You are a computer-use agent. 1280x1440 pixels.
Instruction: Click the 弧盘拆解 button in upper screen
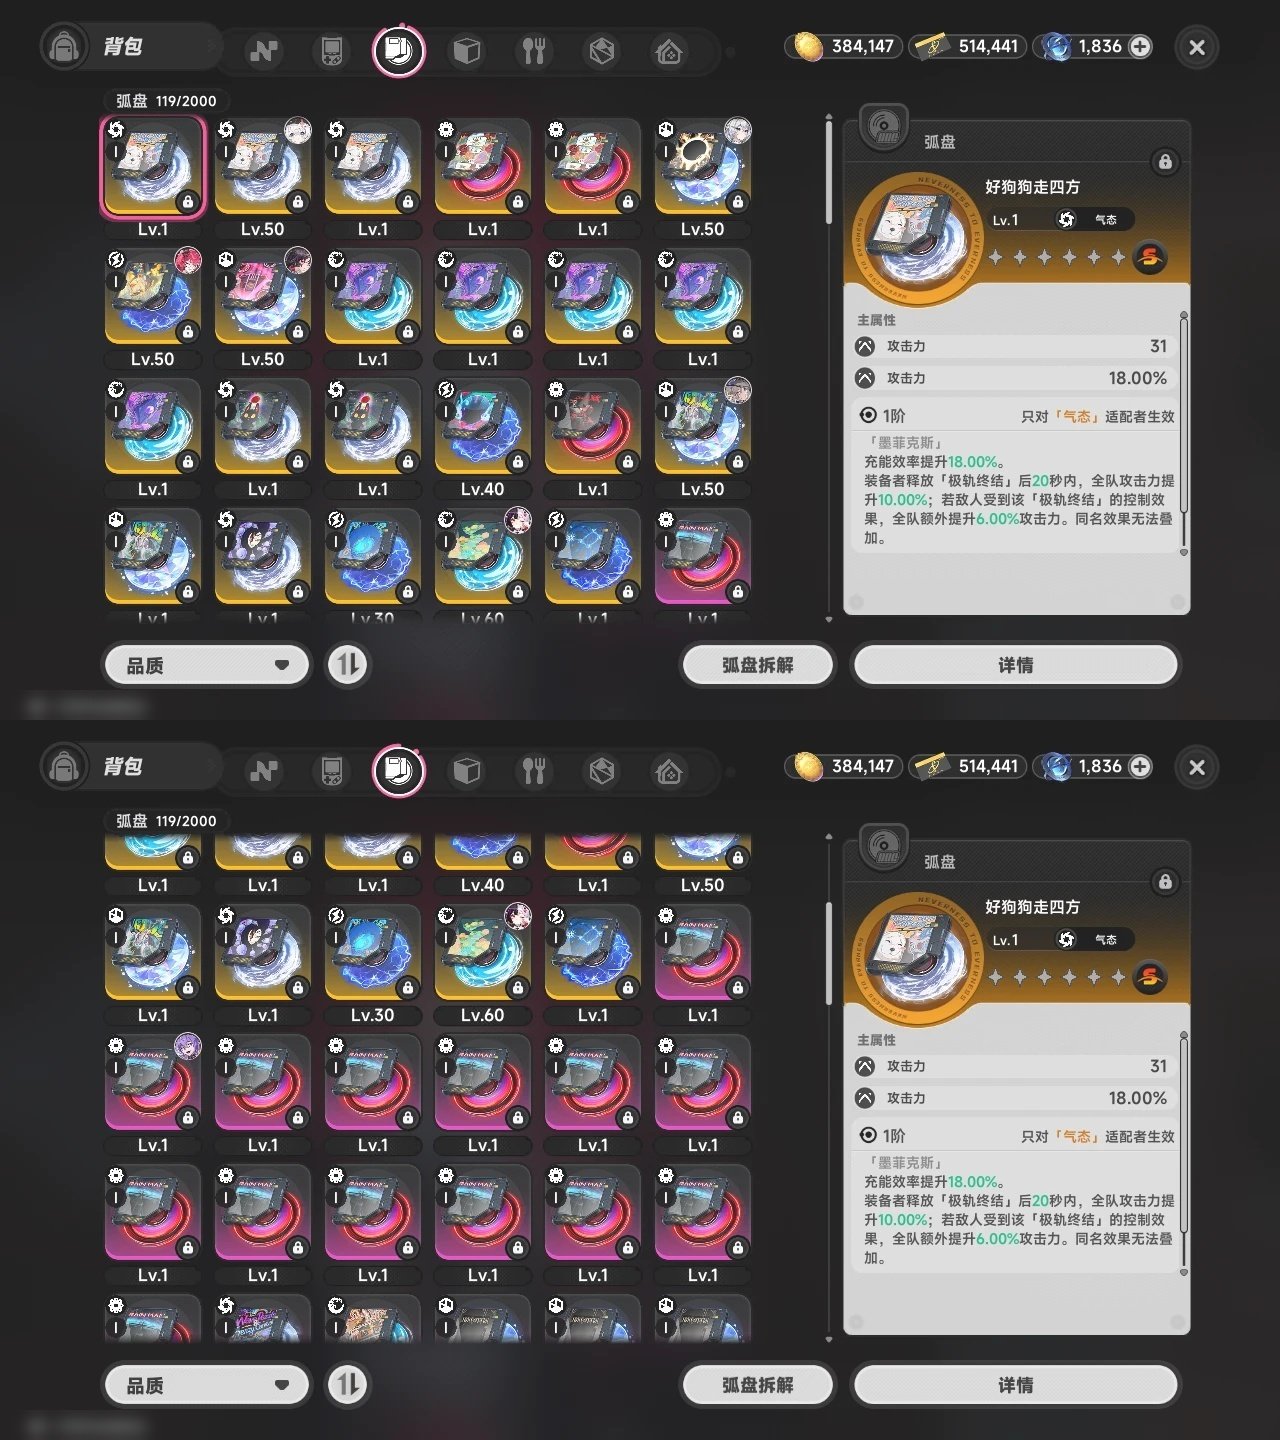click(757, 665)
